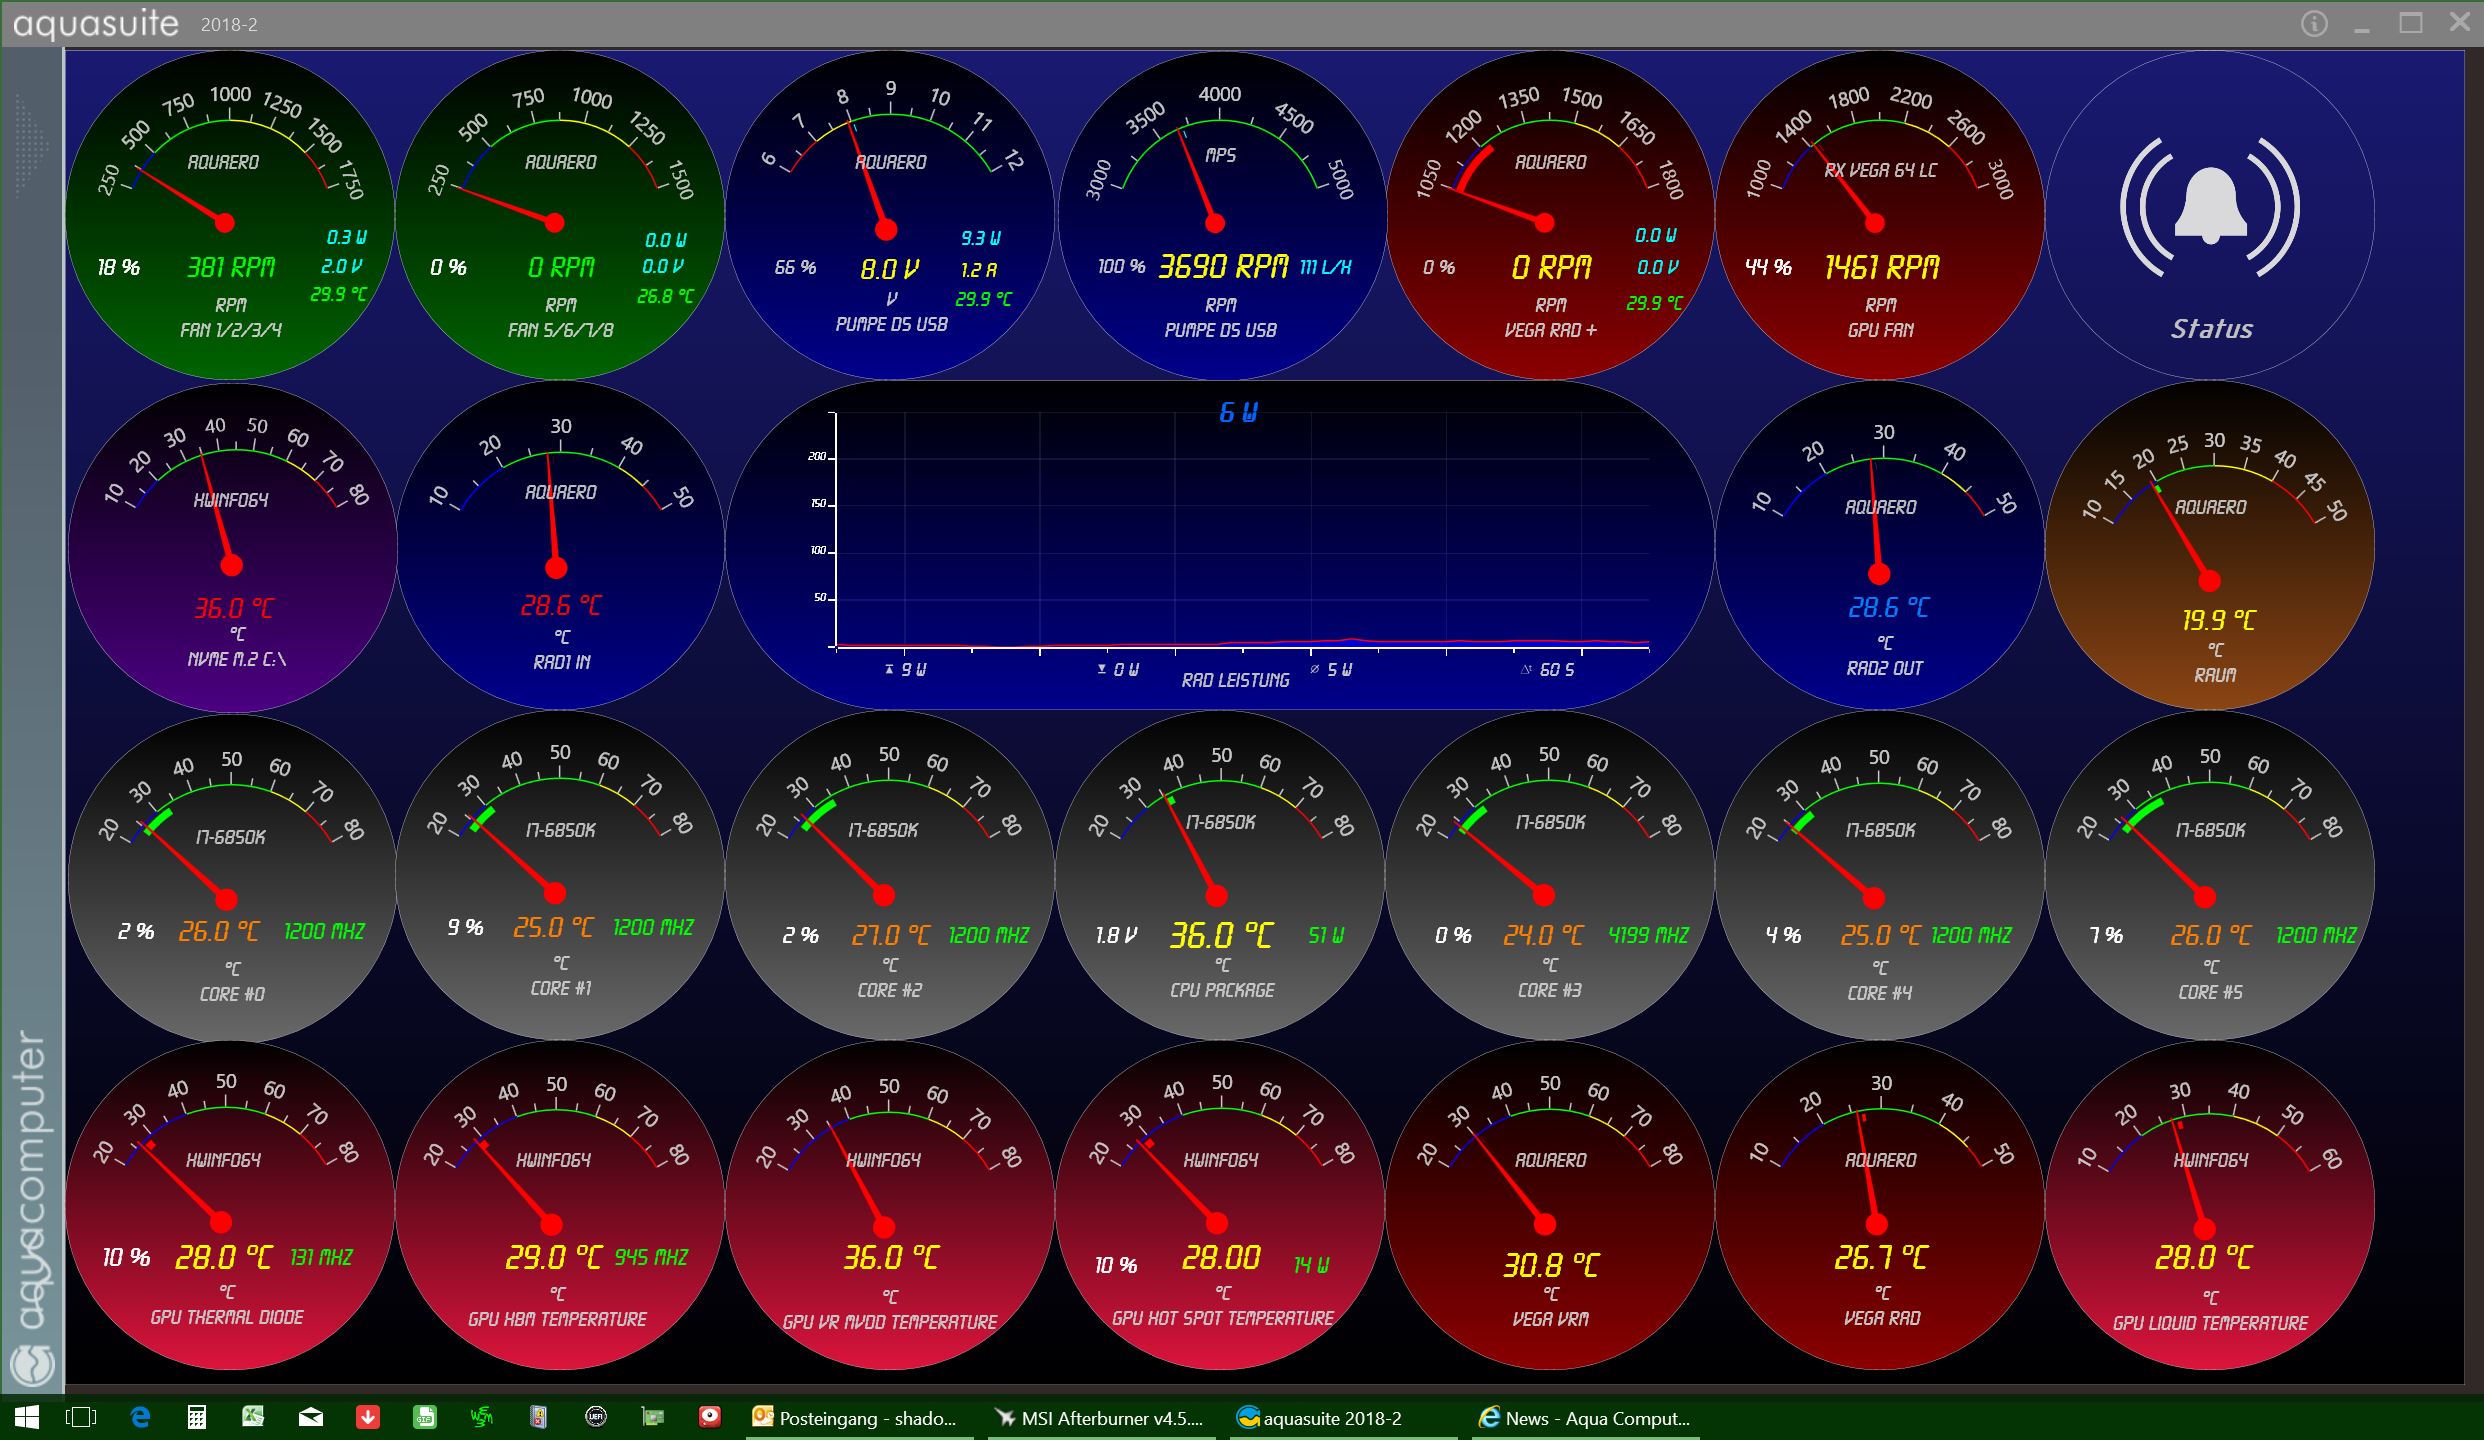Launch Excel from the taskbar
Viewport: 2484px width, 1440px height.
pos(253,1417)
